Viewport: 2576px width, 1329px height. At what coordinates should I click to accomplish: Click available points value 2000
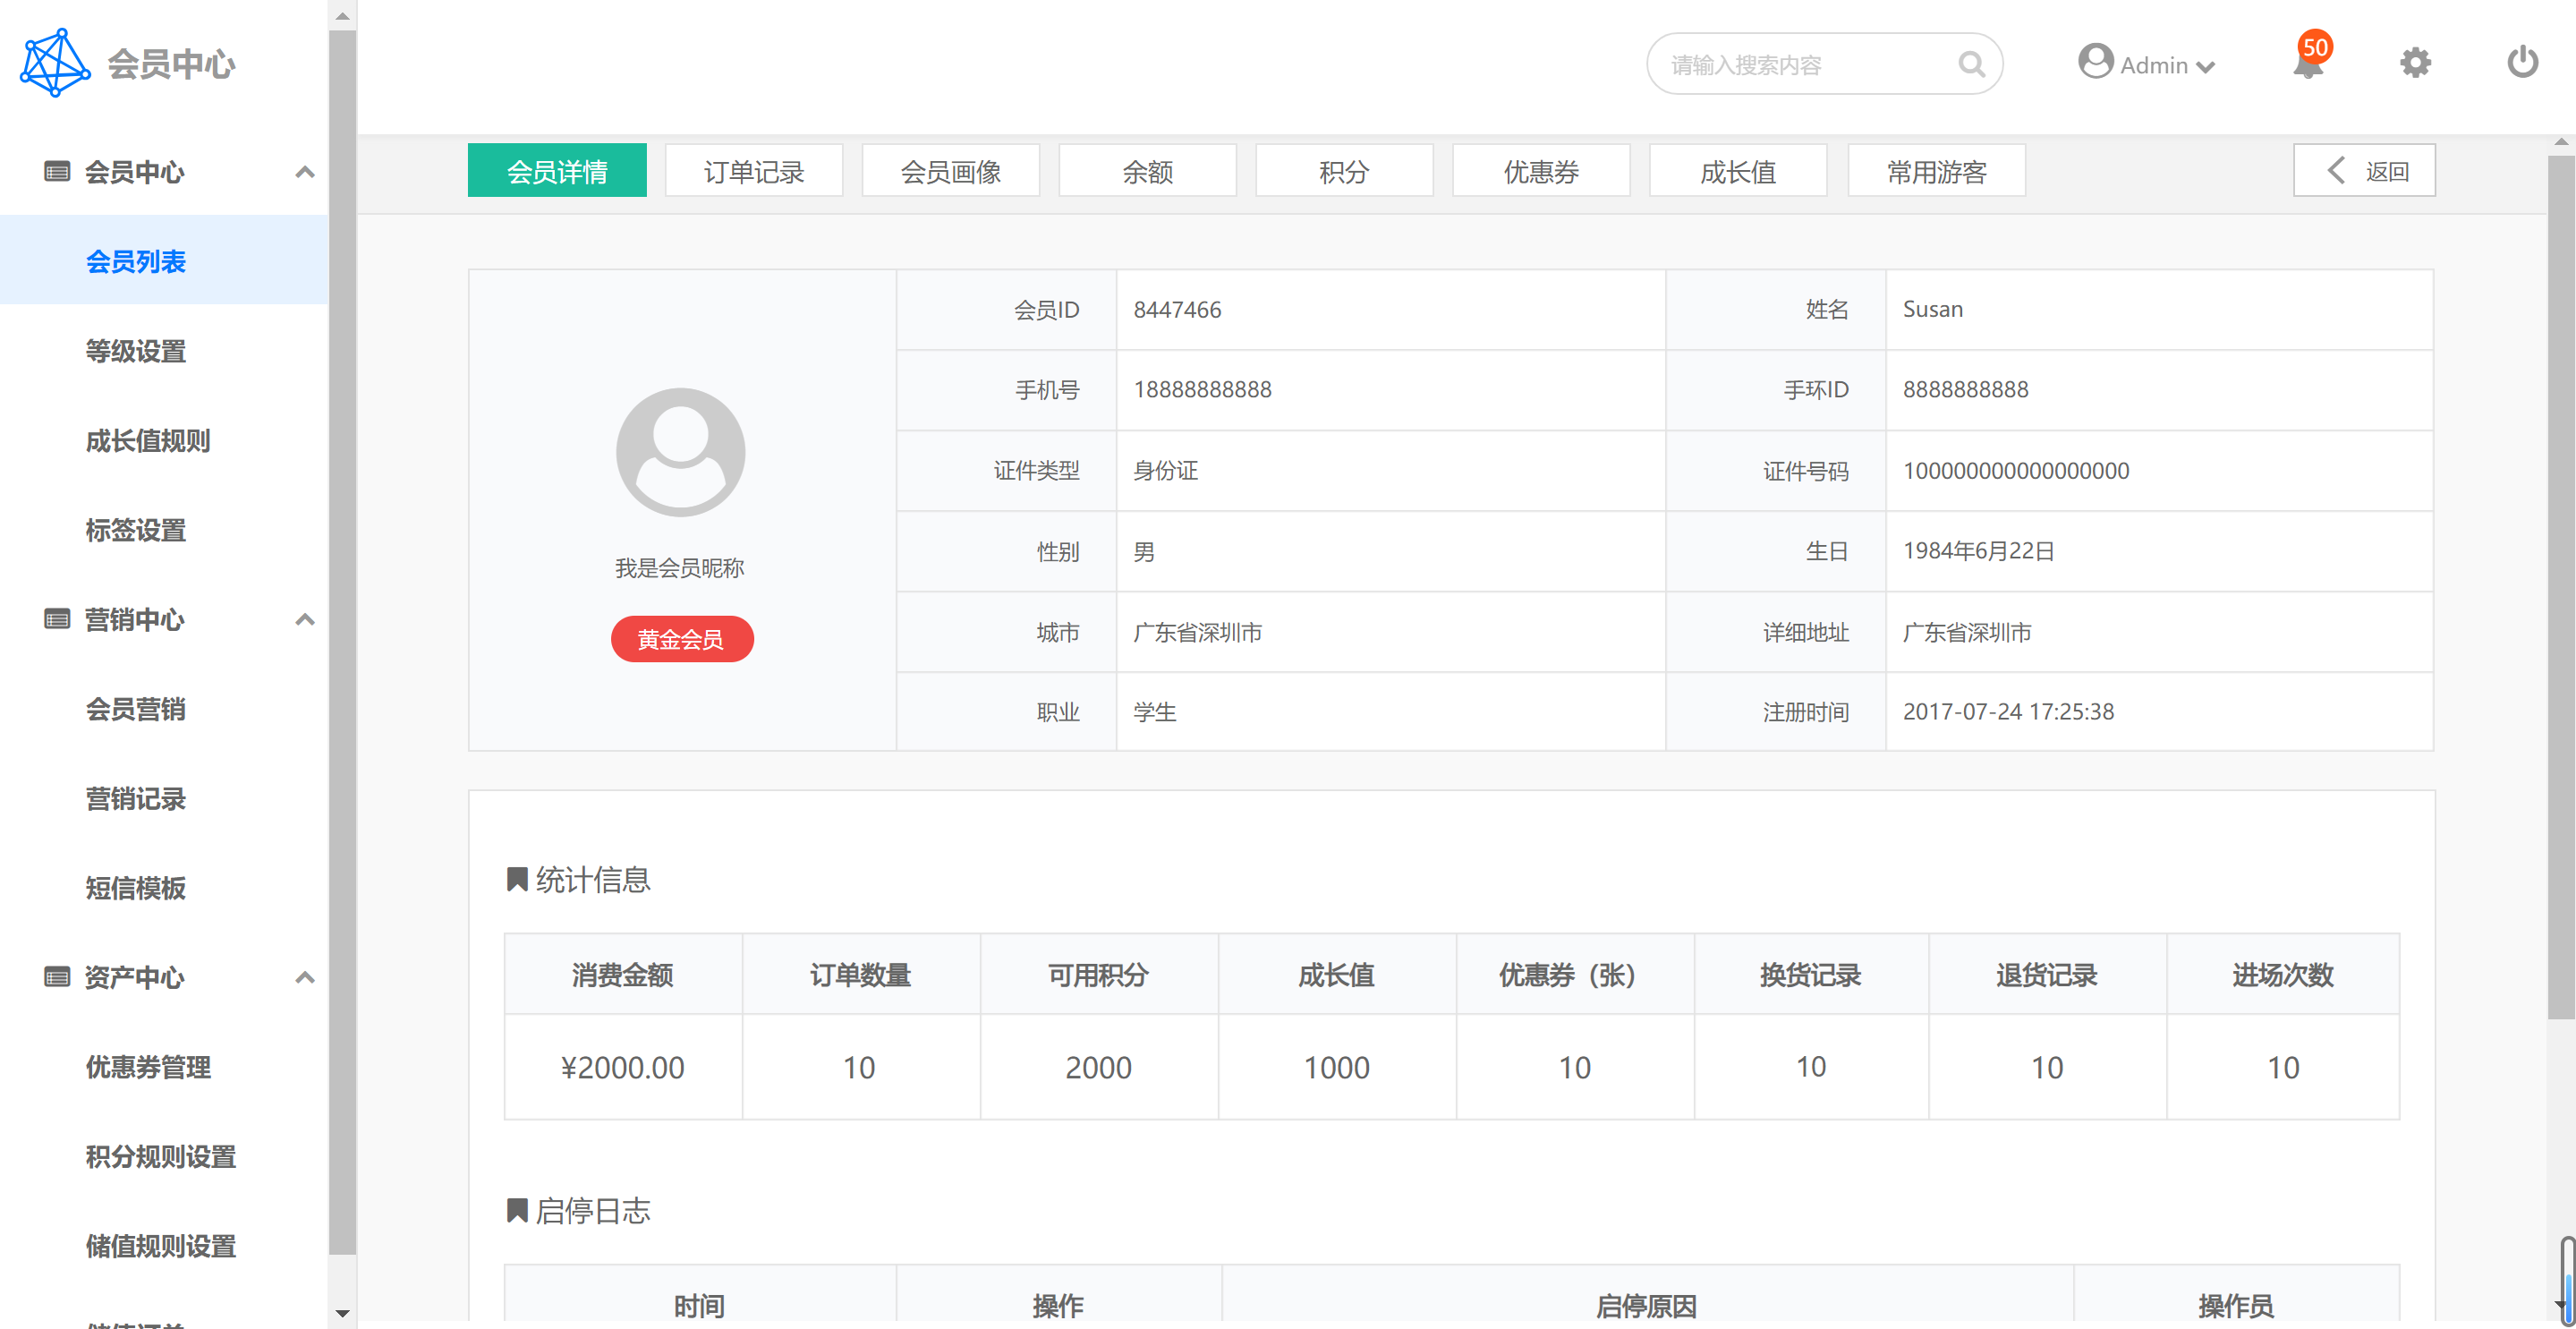point(1098,1067)
